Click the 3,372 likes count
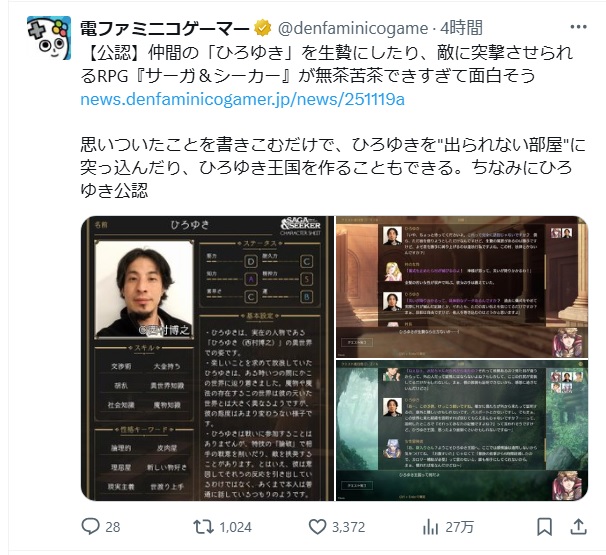 pyautogui.click(x=348, y=527)
